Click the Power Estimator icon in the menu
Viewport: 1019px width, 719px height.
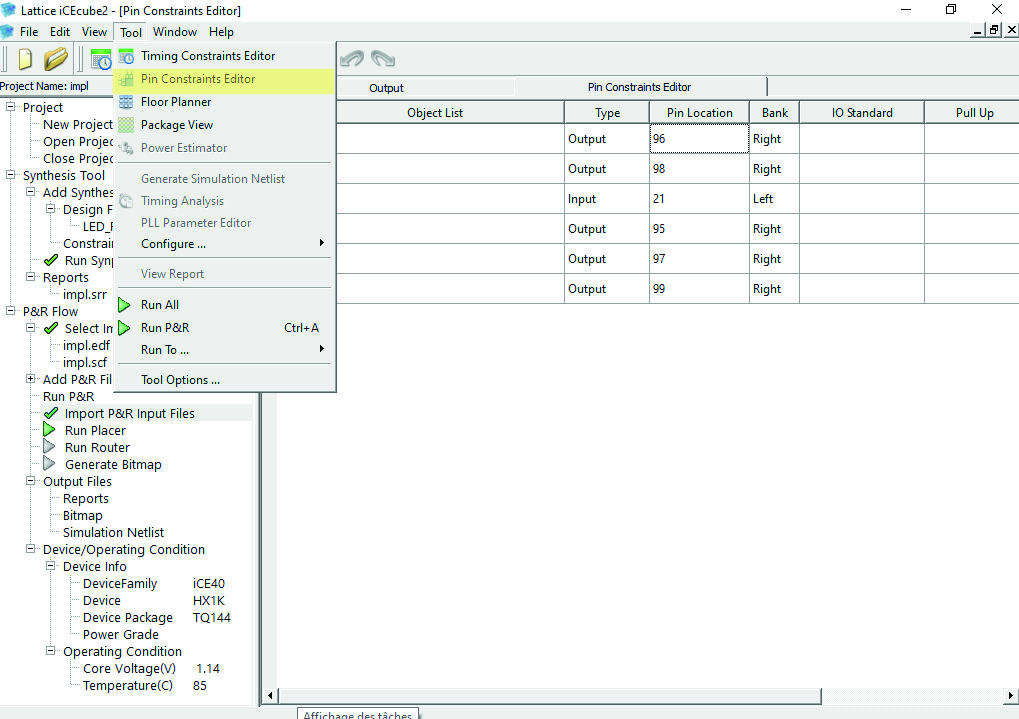pos(126,148)
